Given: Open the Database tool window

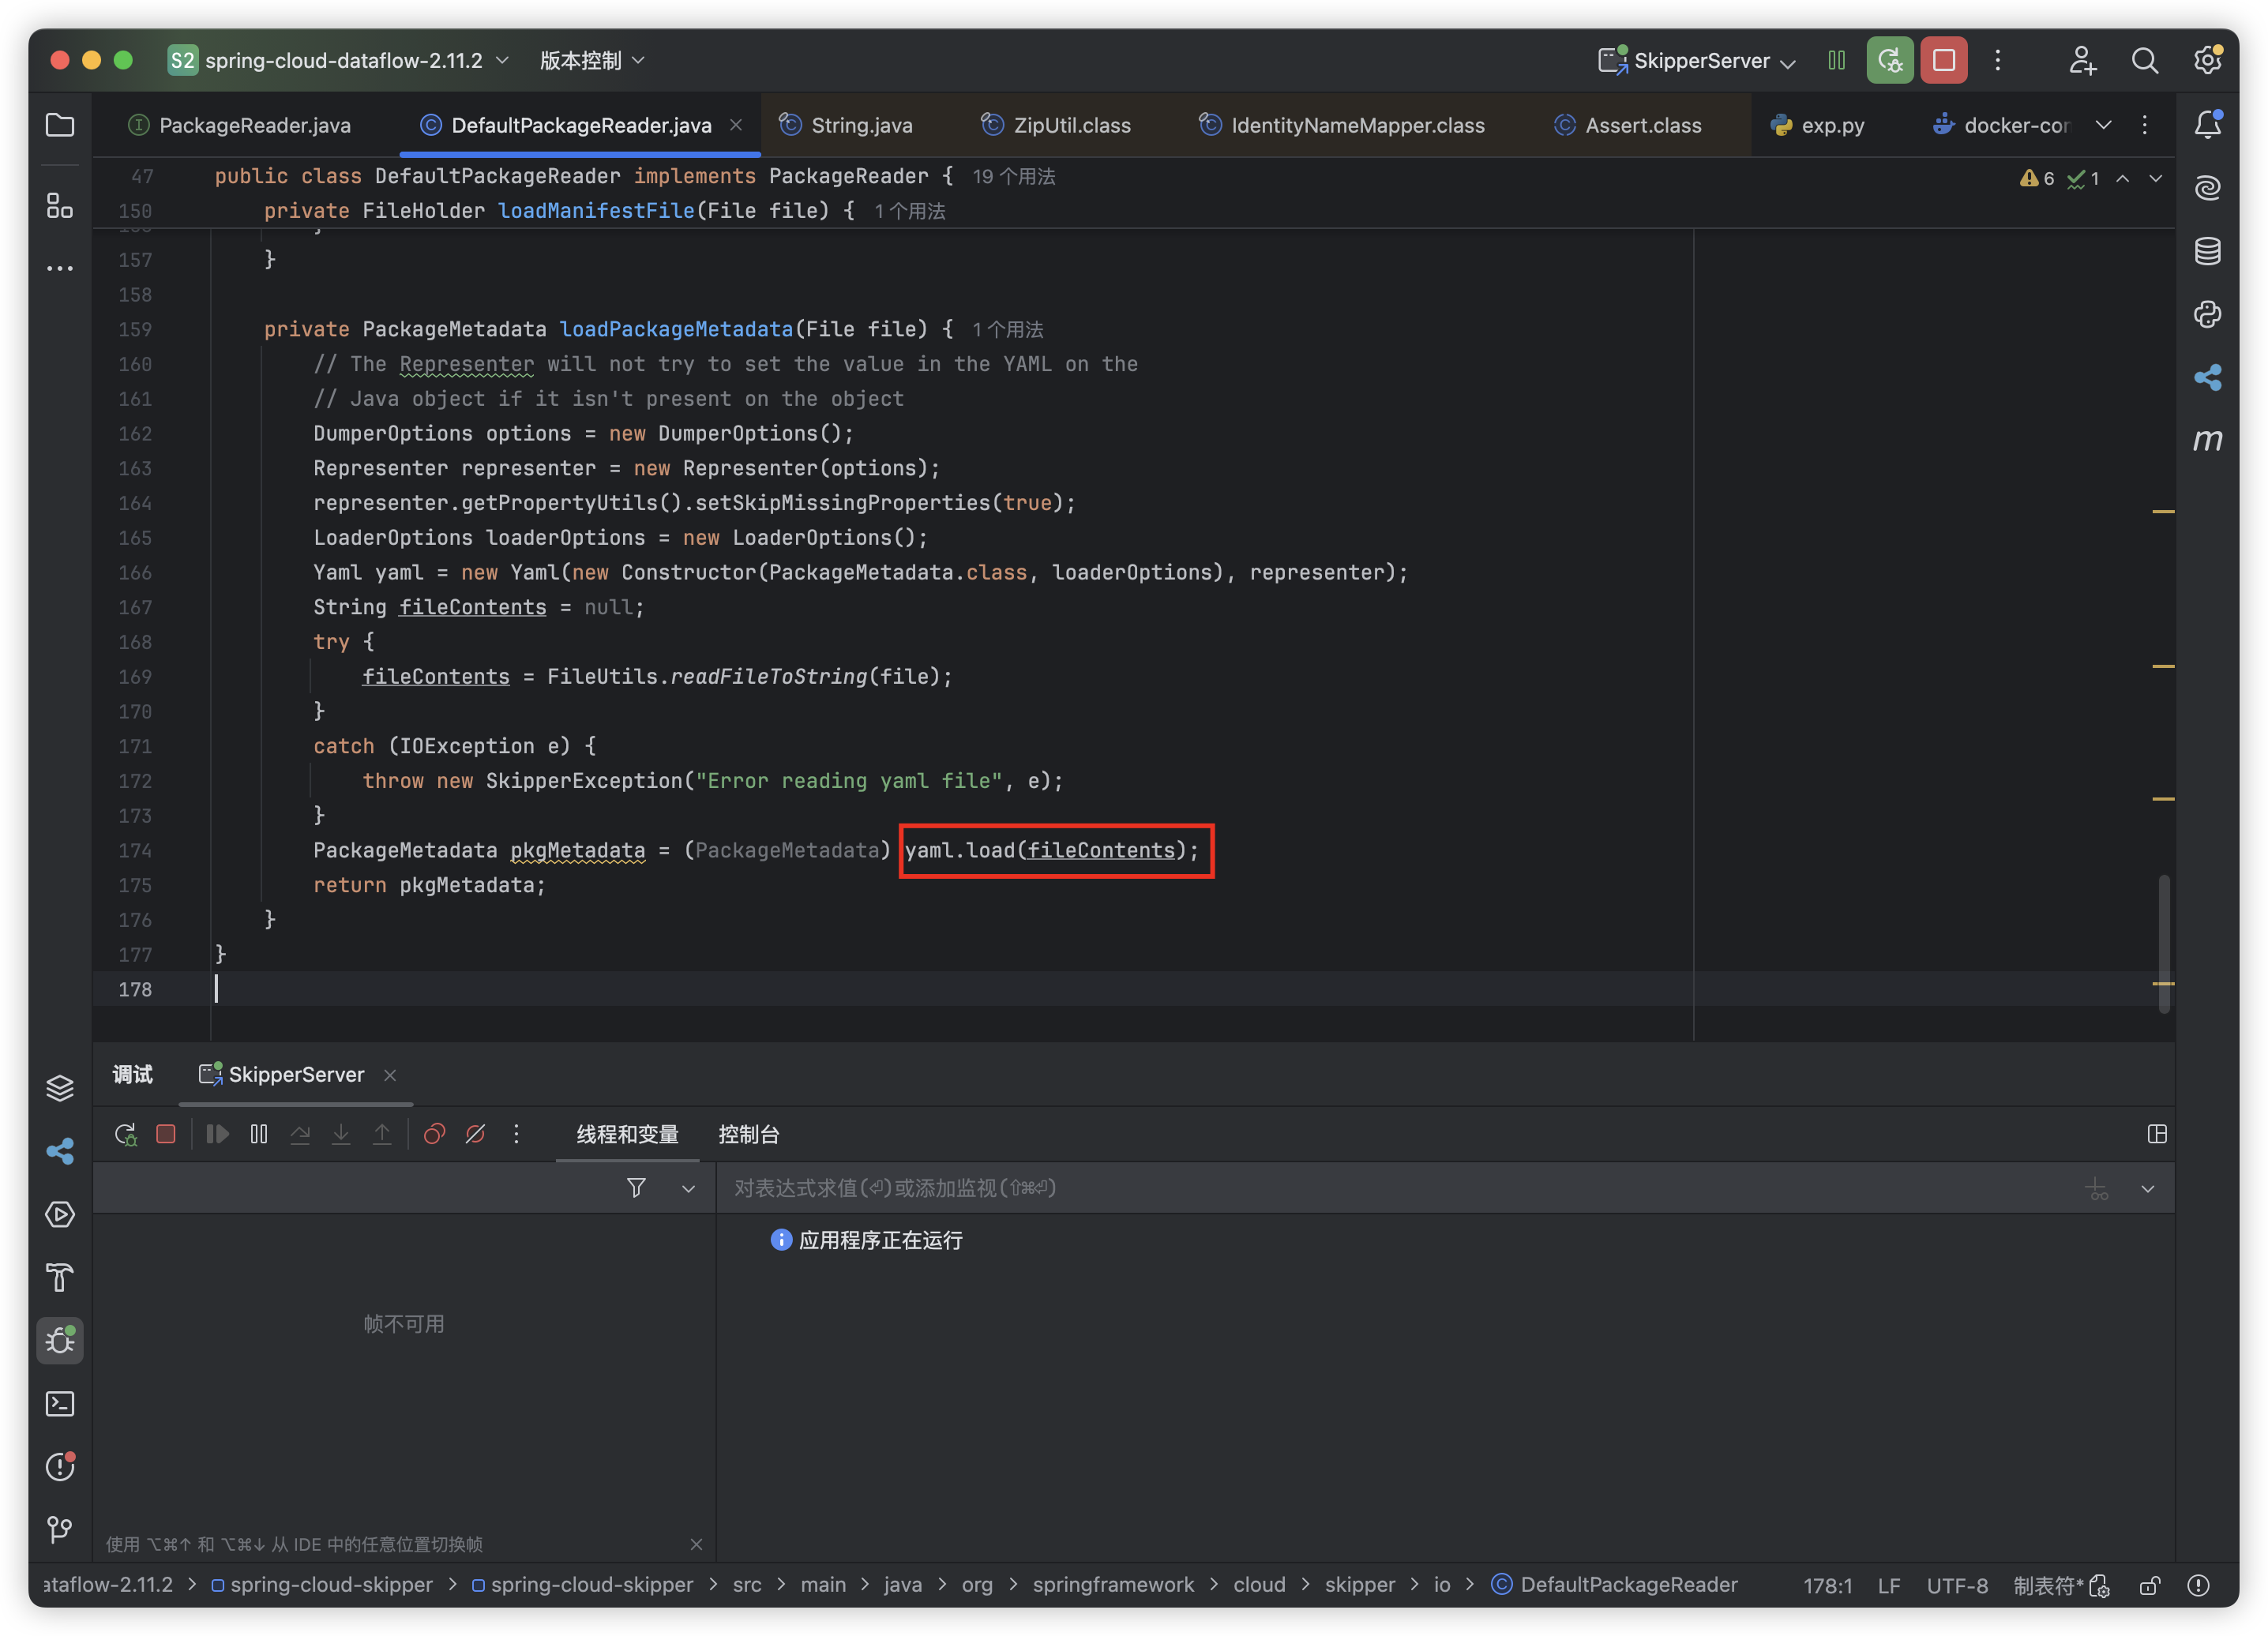Looking at the screenshot, I should 2207,251.
